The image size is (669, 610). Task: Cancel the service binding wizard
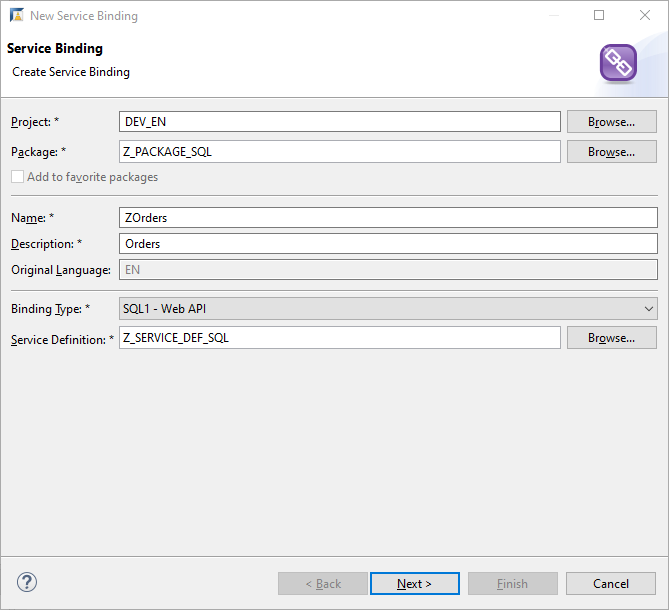611,584
